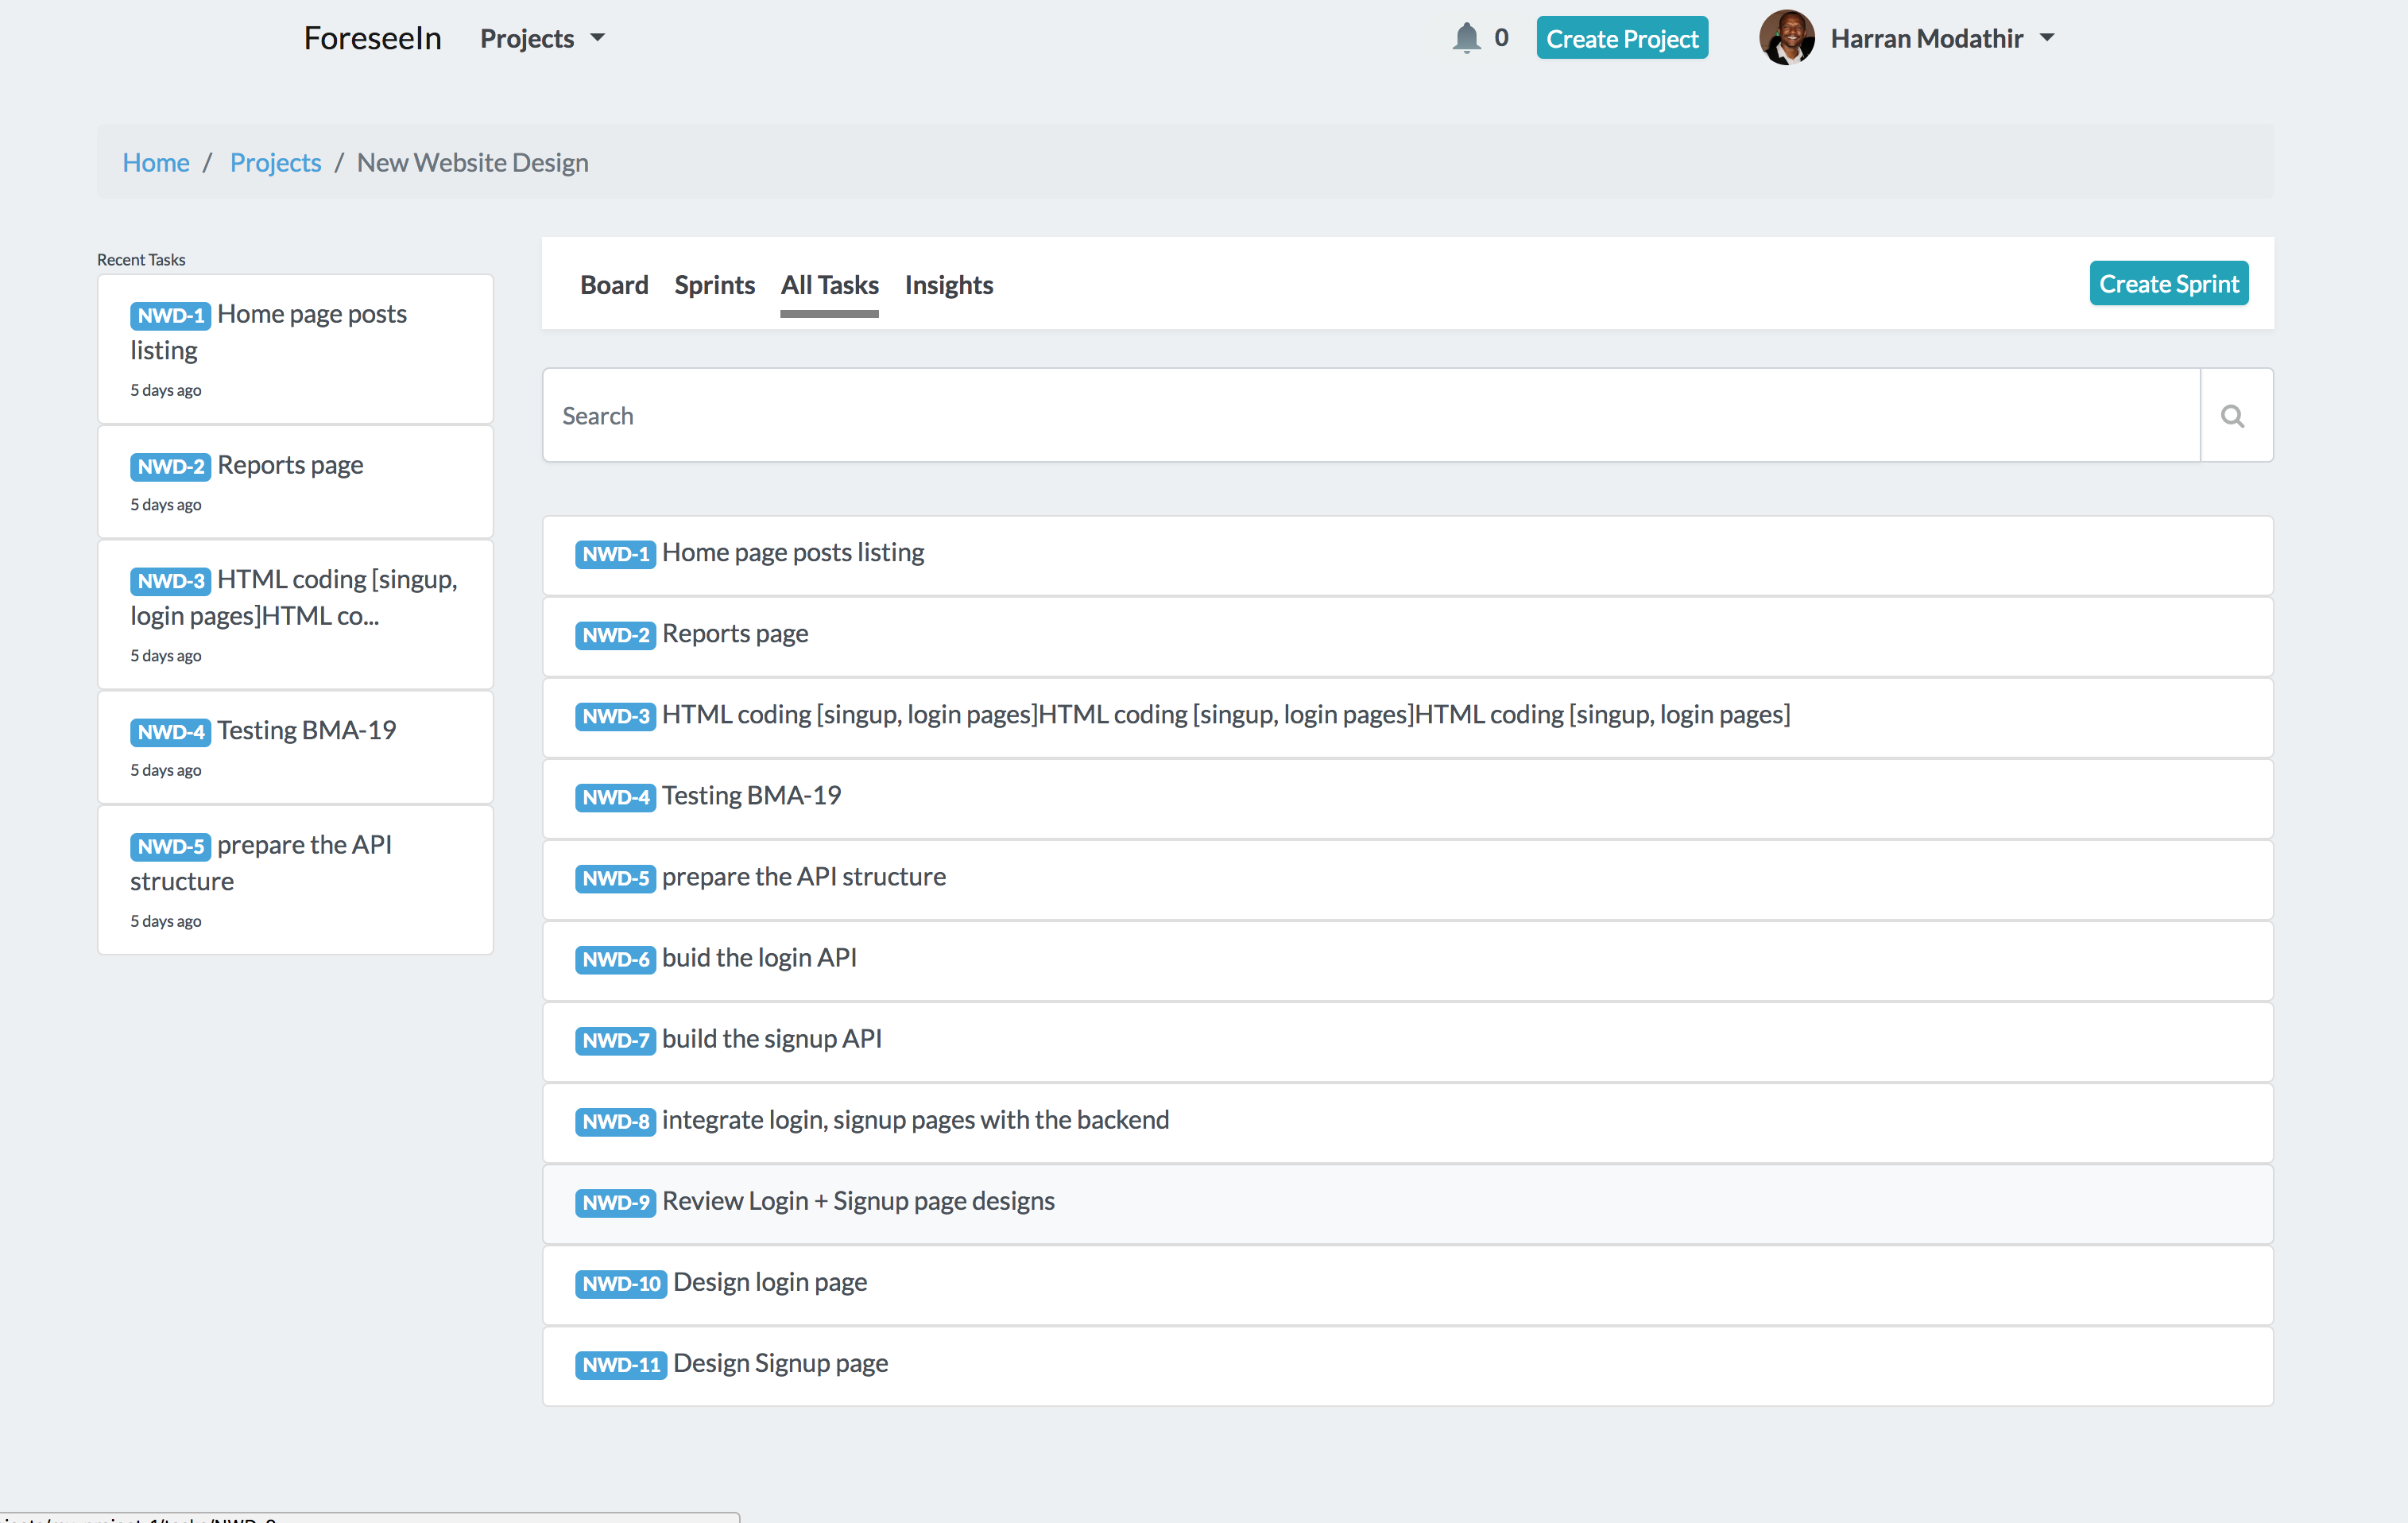Expand the Projects dropdown in navbar
The width and height of the screenshot is (2408, 1523).
542,38
